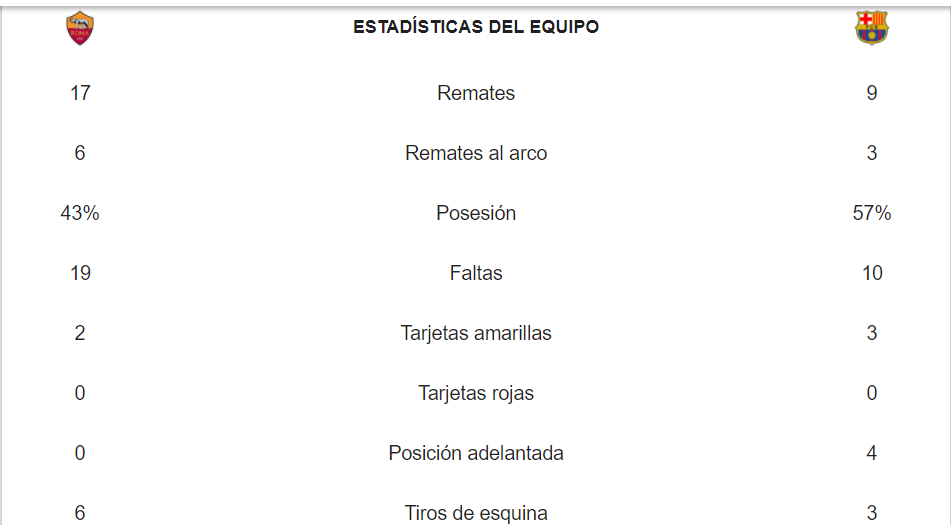
Task: Click Roma's 2 Tarjetas amarillas value
Action: [80, 333]
